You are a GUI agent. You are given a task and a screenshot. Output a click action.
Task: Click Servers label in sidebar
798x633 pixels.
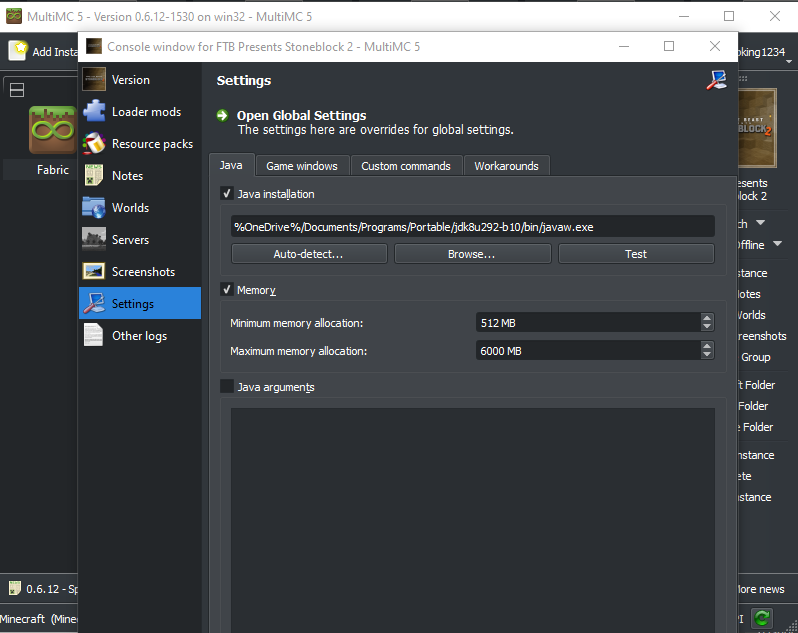[131, 240]
